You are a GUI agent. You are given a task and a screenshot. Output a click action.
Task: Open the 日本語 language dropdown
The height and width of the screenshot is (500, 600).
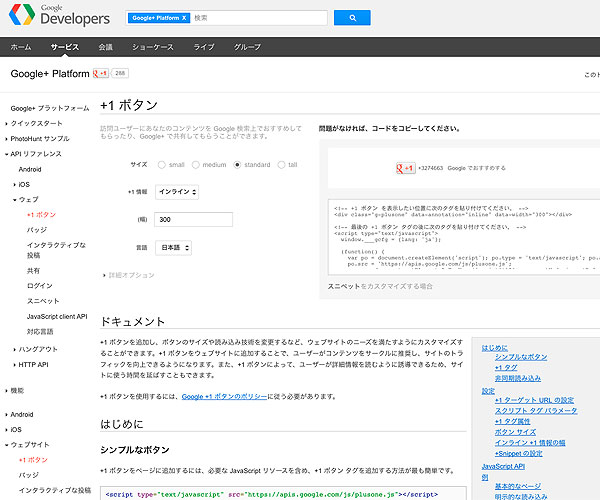coord(173,248)
